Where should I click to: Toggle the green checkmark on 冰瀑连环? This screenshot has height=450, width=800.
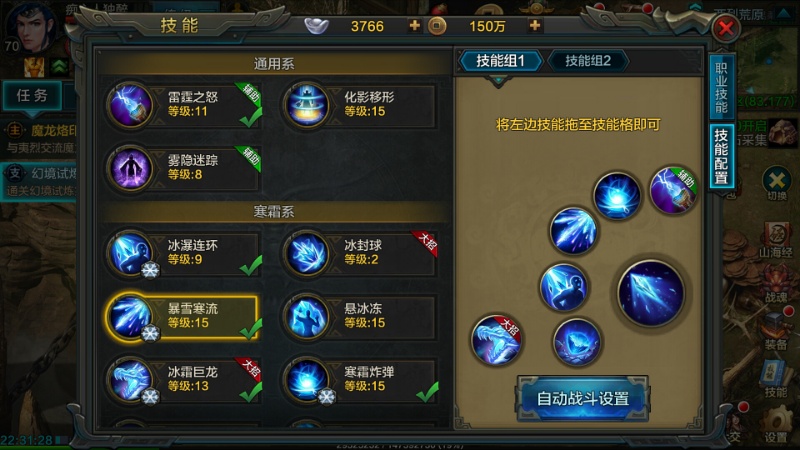(251, 265)
